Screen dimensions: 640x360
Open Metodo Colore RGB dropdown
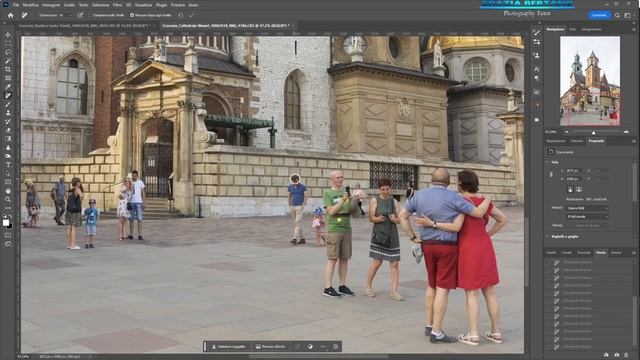click(x=587, y=208)
